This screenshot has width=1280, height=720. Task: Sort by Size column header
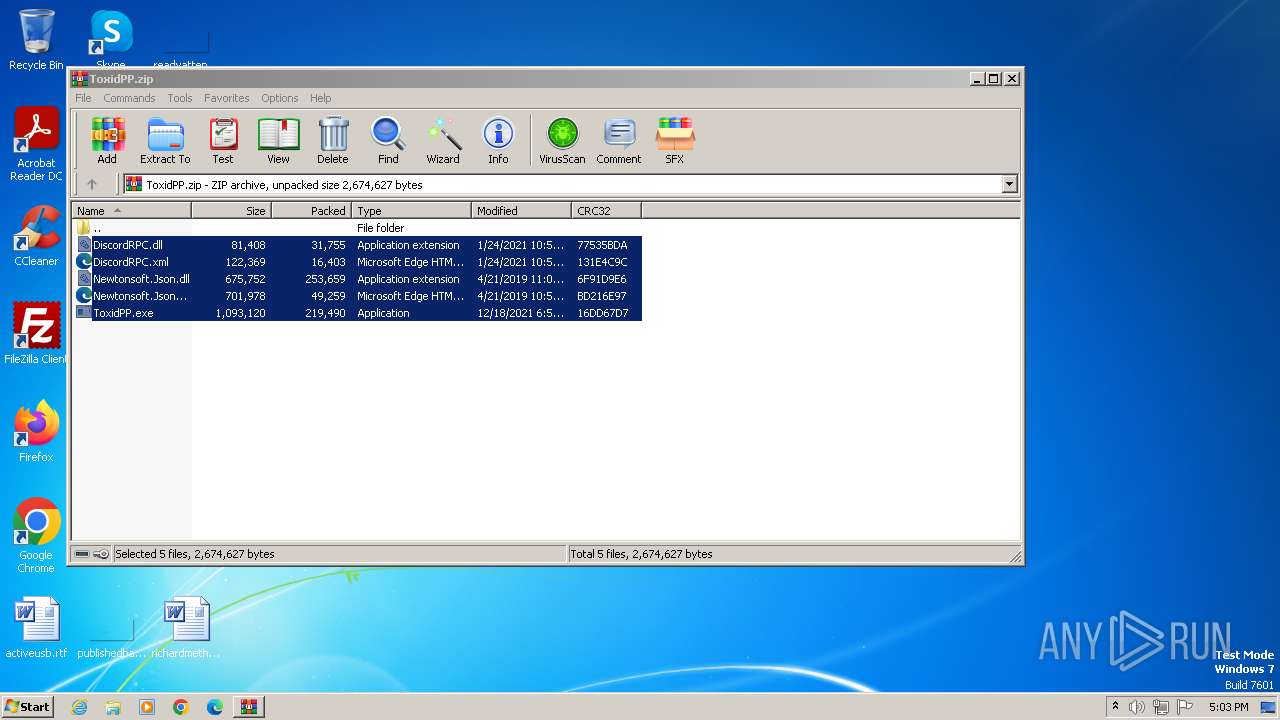232,211
